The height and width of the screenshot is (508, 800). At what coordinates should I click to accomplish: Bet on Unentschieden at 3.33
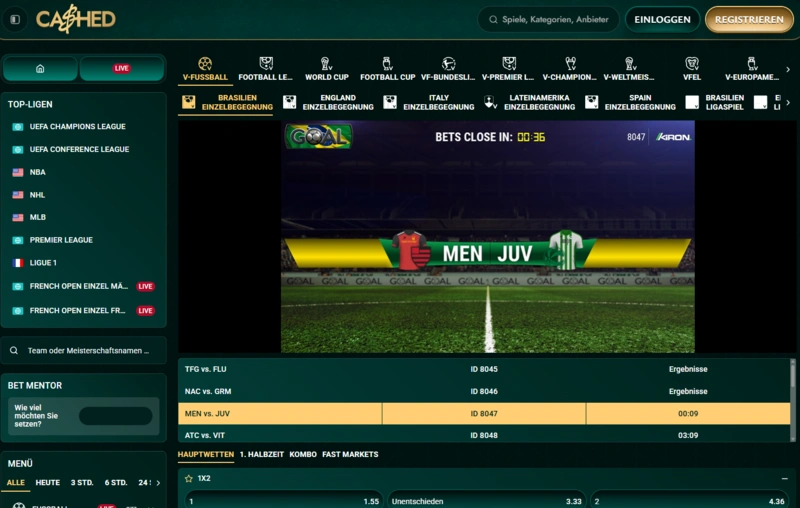pos(487,501)
